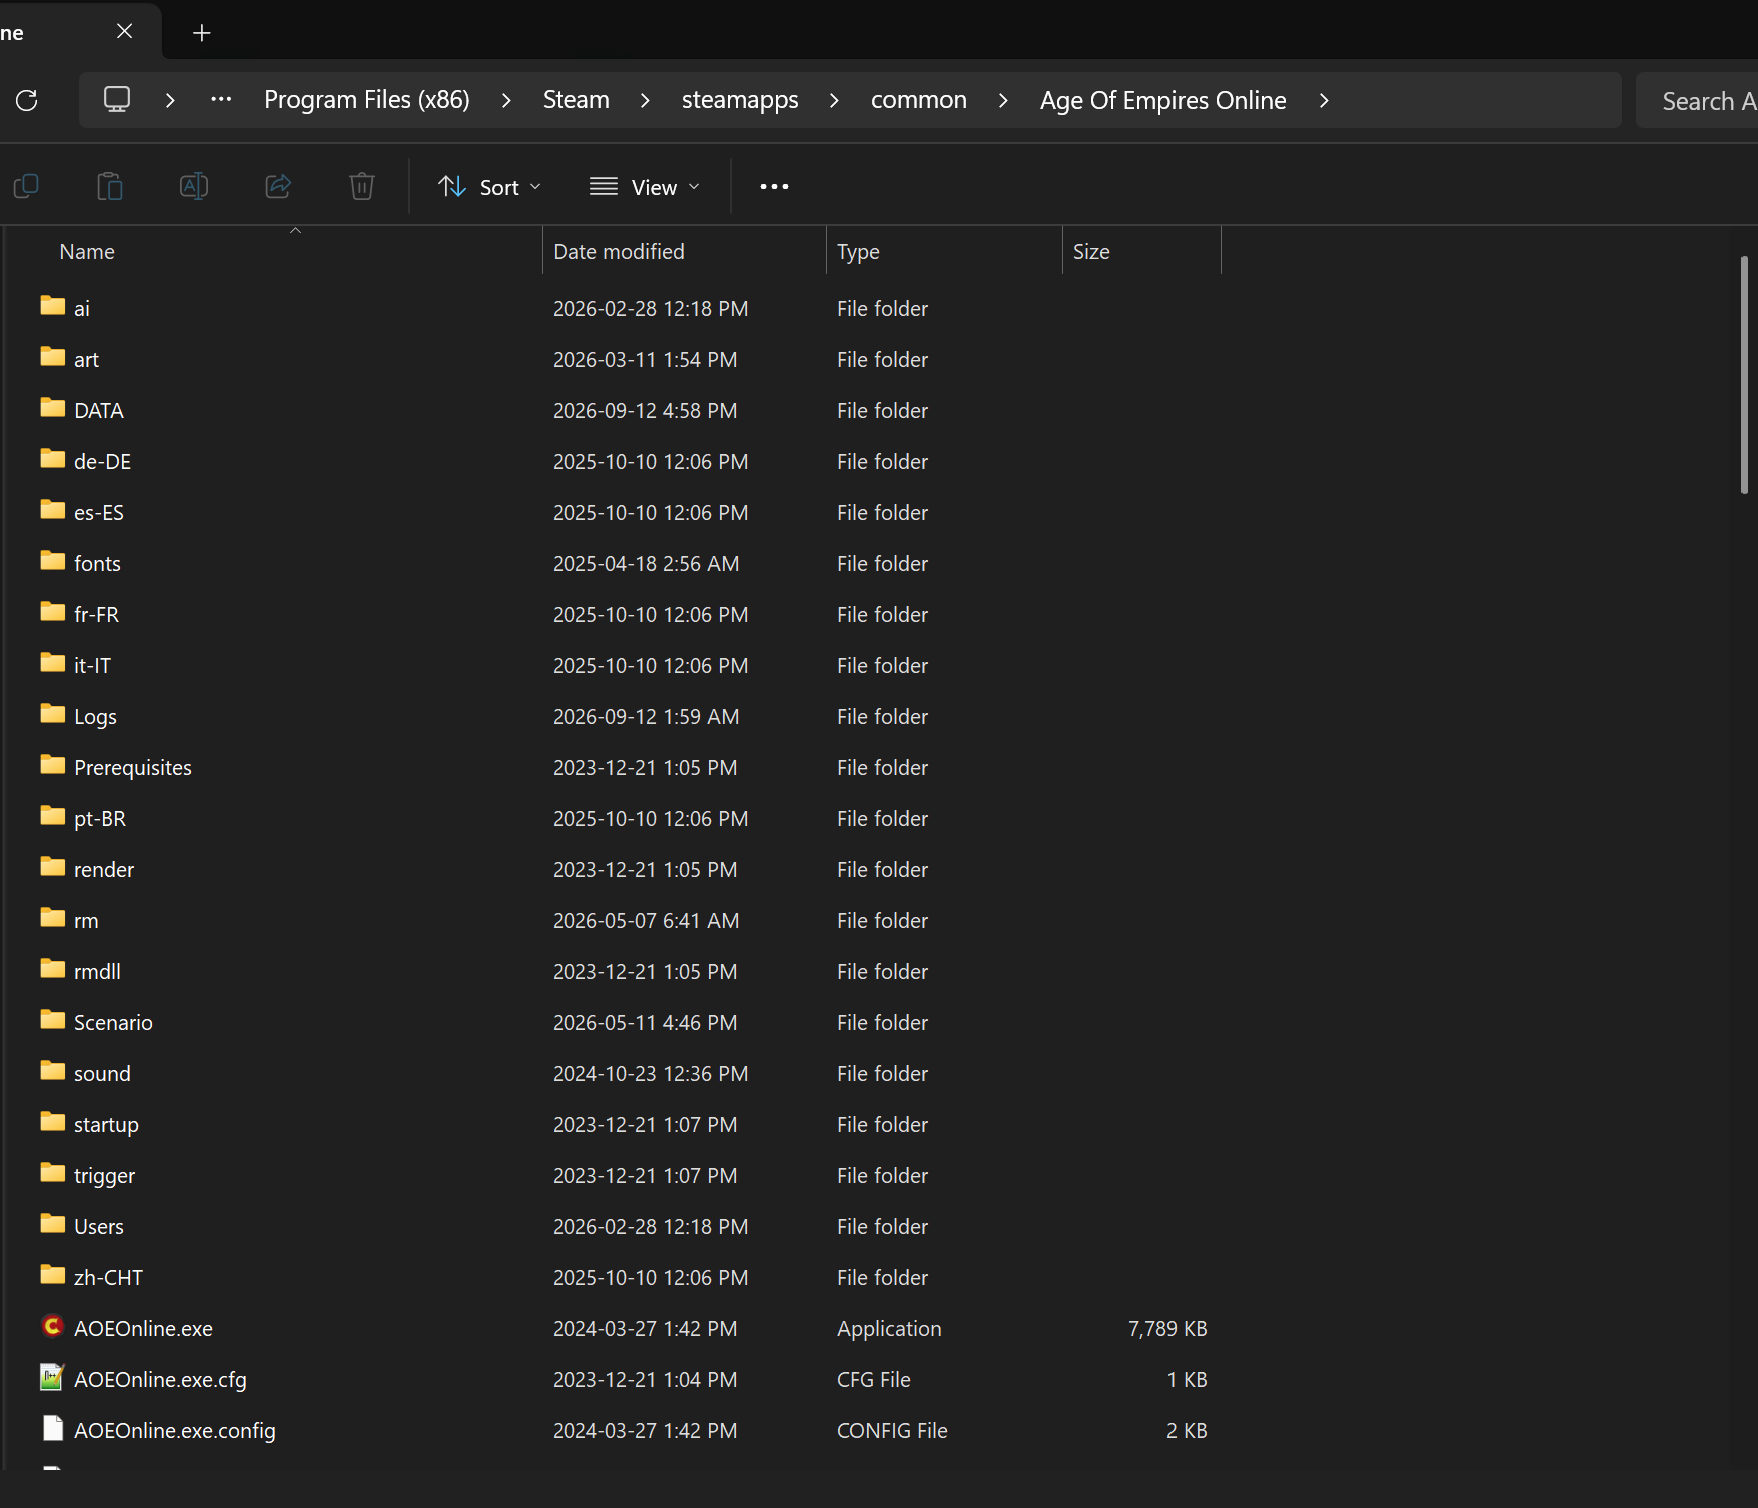Image resolution: width=1758 pixels, height=1508 pixels.
Task: Select the zh-CHT folder name
Action: click(x=108, y=1277)
